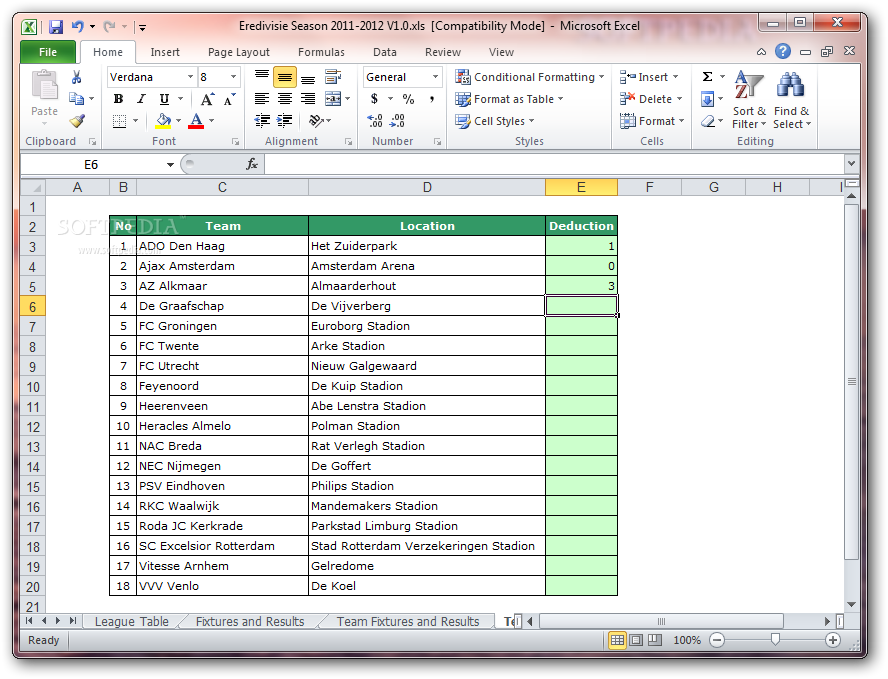Open Excel Help question mark
The image size is (888, 679).
pyautogui.click(x=783, y=52)
